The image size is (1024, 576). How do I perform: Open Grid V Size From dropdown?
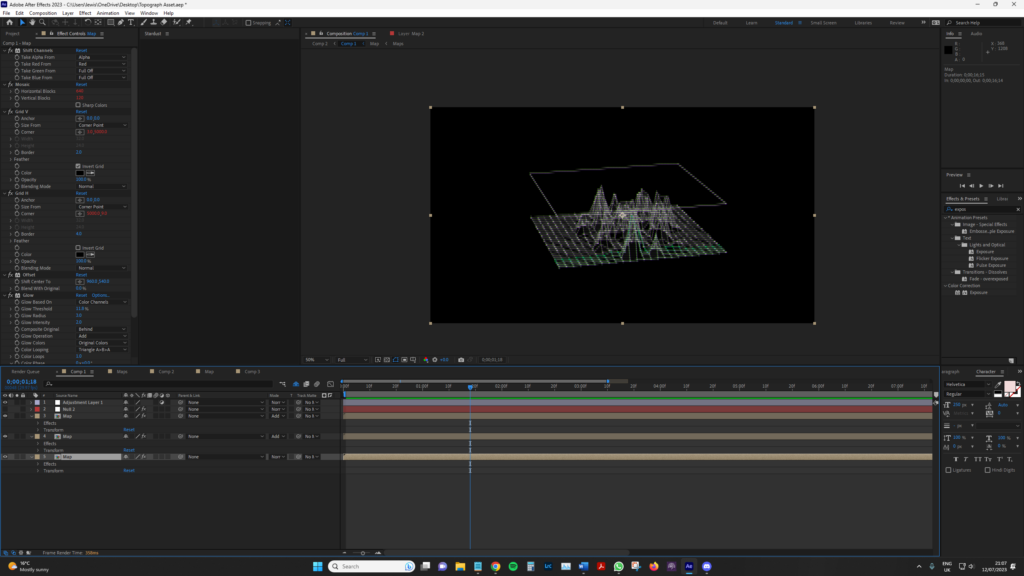tap(102, 125)
